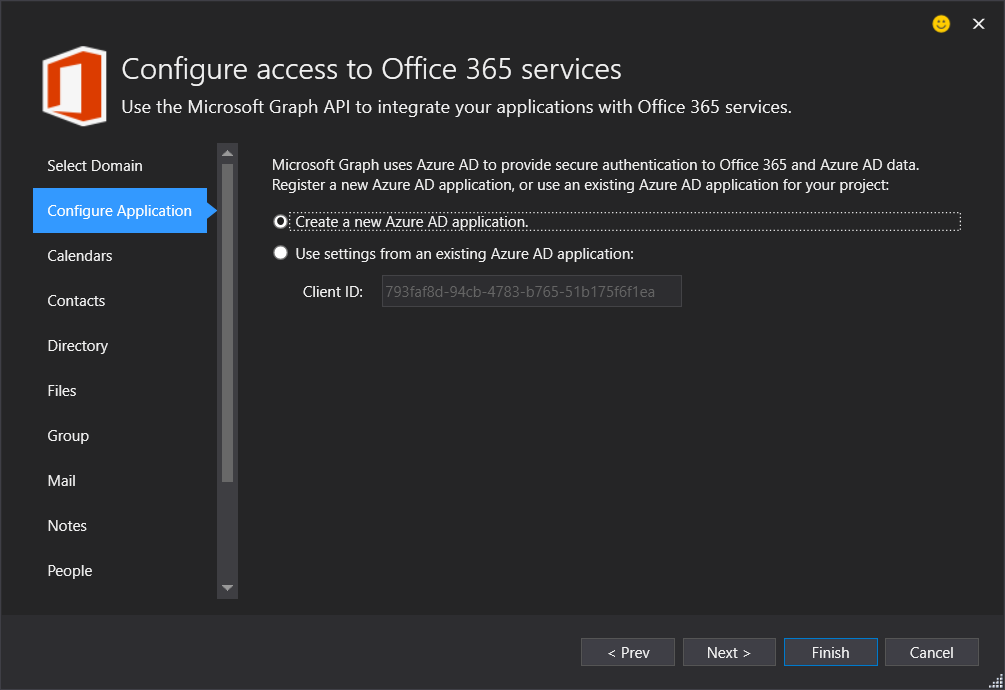Go to the Contacts page
The image size is (1005, 690).
click(x=76, y=301)
